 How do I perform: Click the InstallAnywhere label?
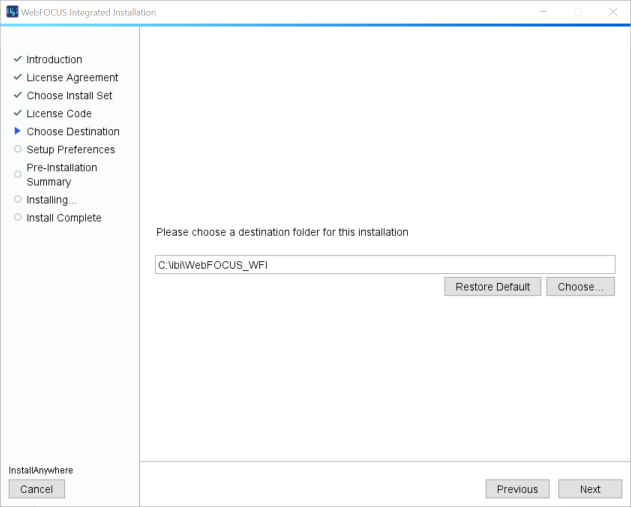click(41, 470)
